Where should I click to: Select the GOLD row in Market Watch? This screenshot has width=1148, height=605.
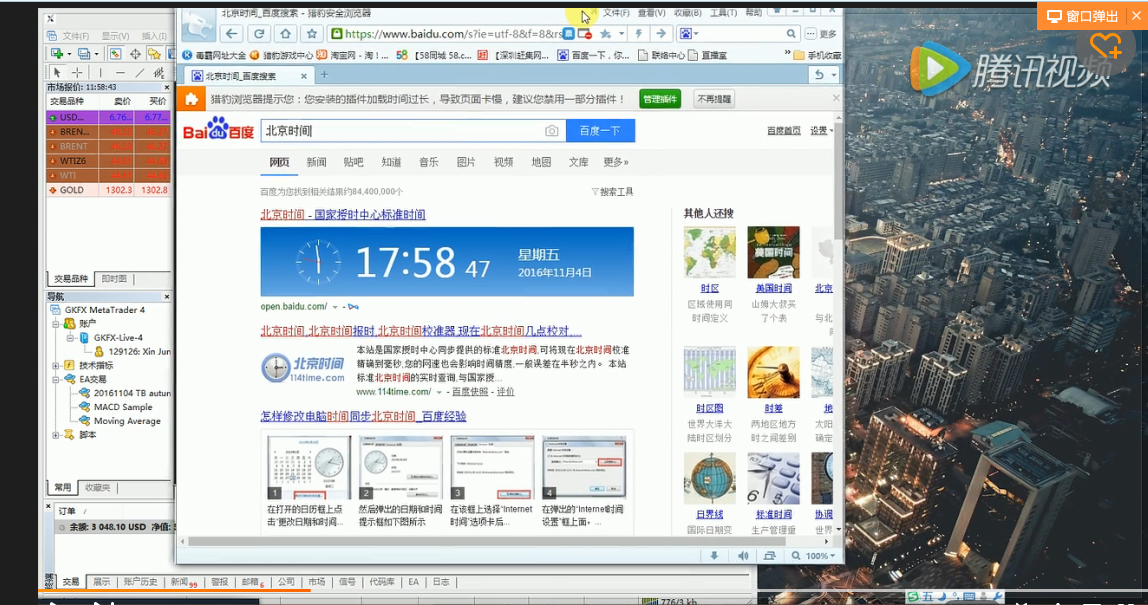coord(108,190)
